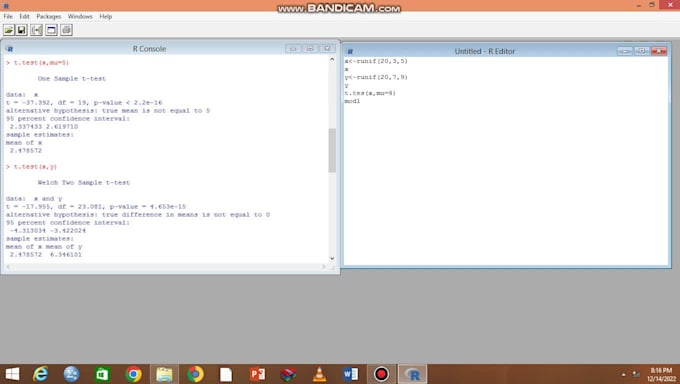This screenshot has width=680, height=384.
Task: Click 't.tes(x,mu=4)' in the R Editor
Action: click(x=370, y=93)
